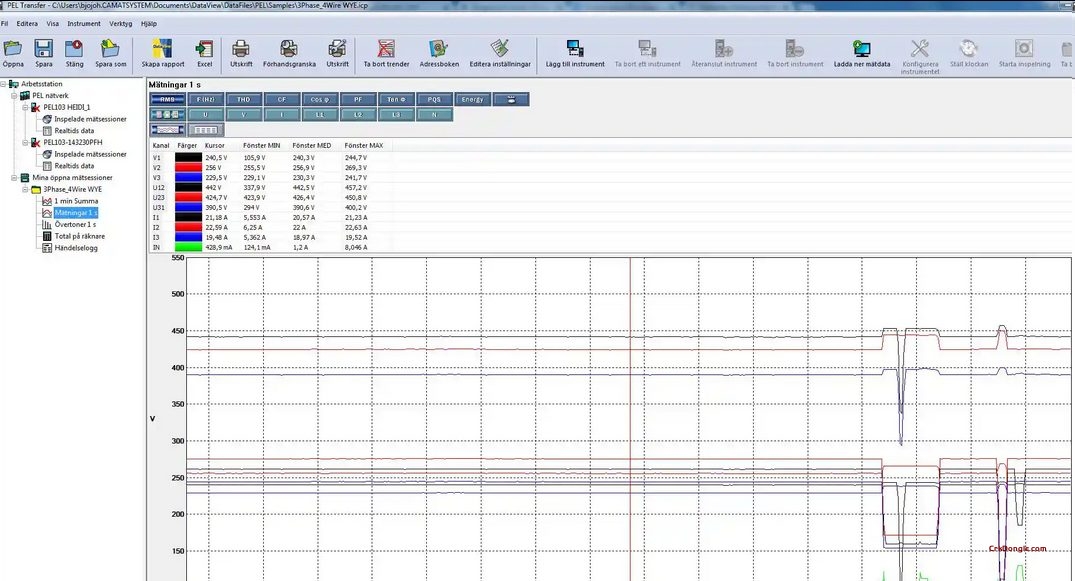Click Ta bort instrument icon

(x=795, y=49)
